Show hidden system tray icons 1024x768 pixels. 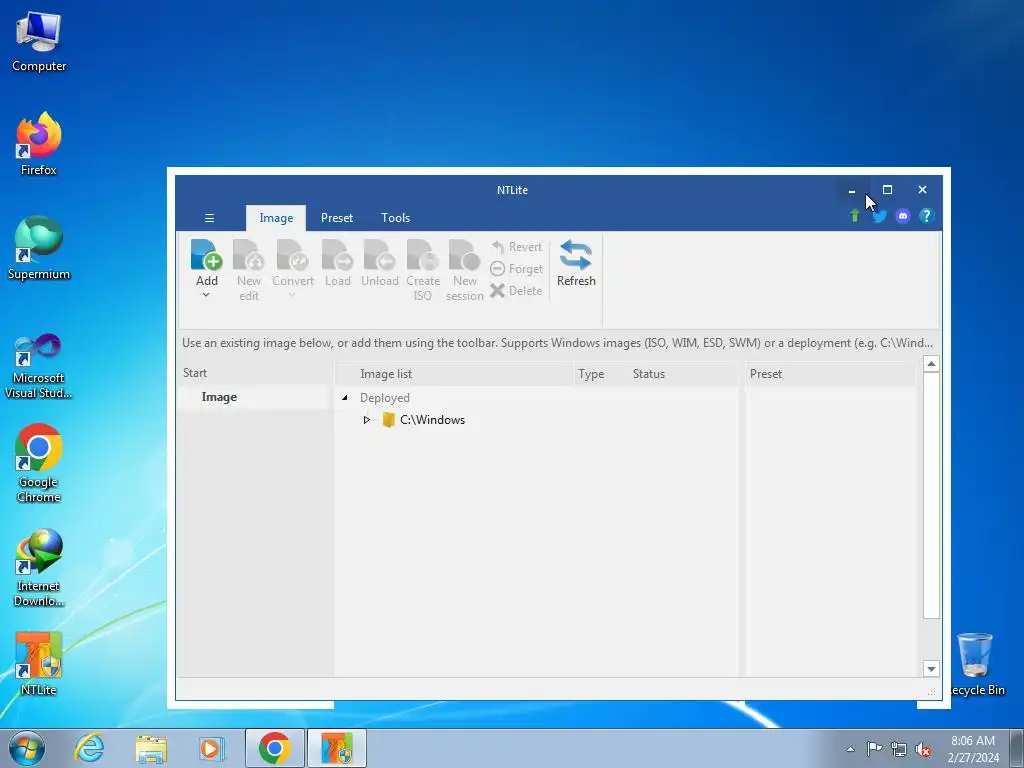click(850, 749)
